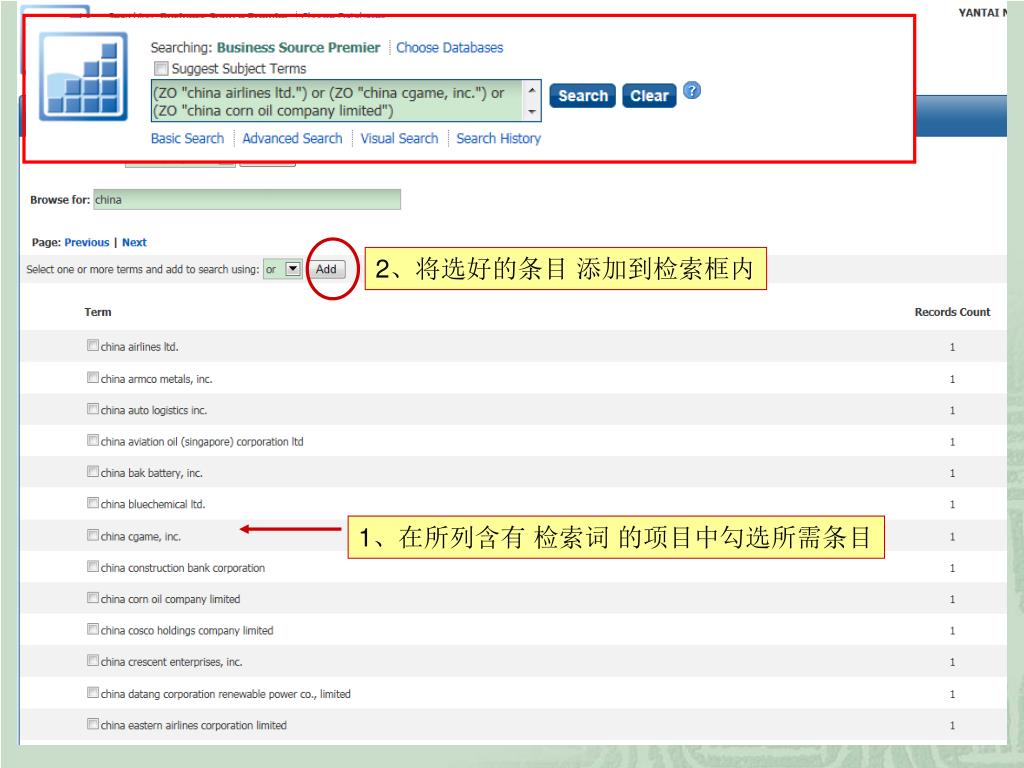
Task: Tick china bak battery, inc. checkbox
Action: (x=93, y=472)
